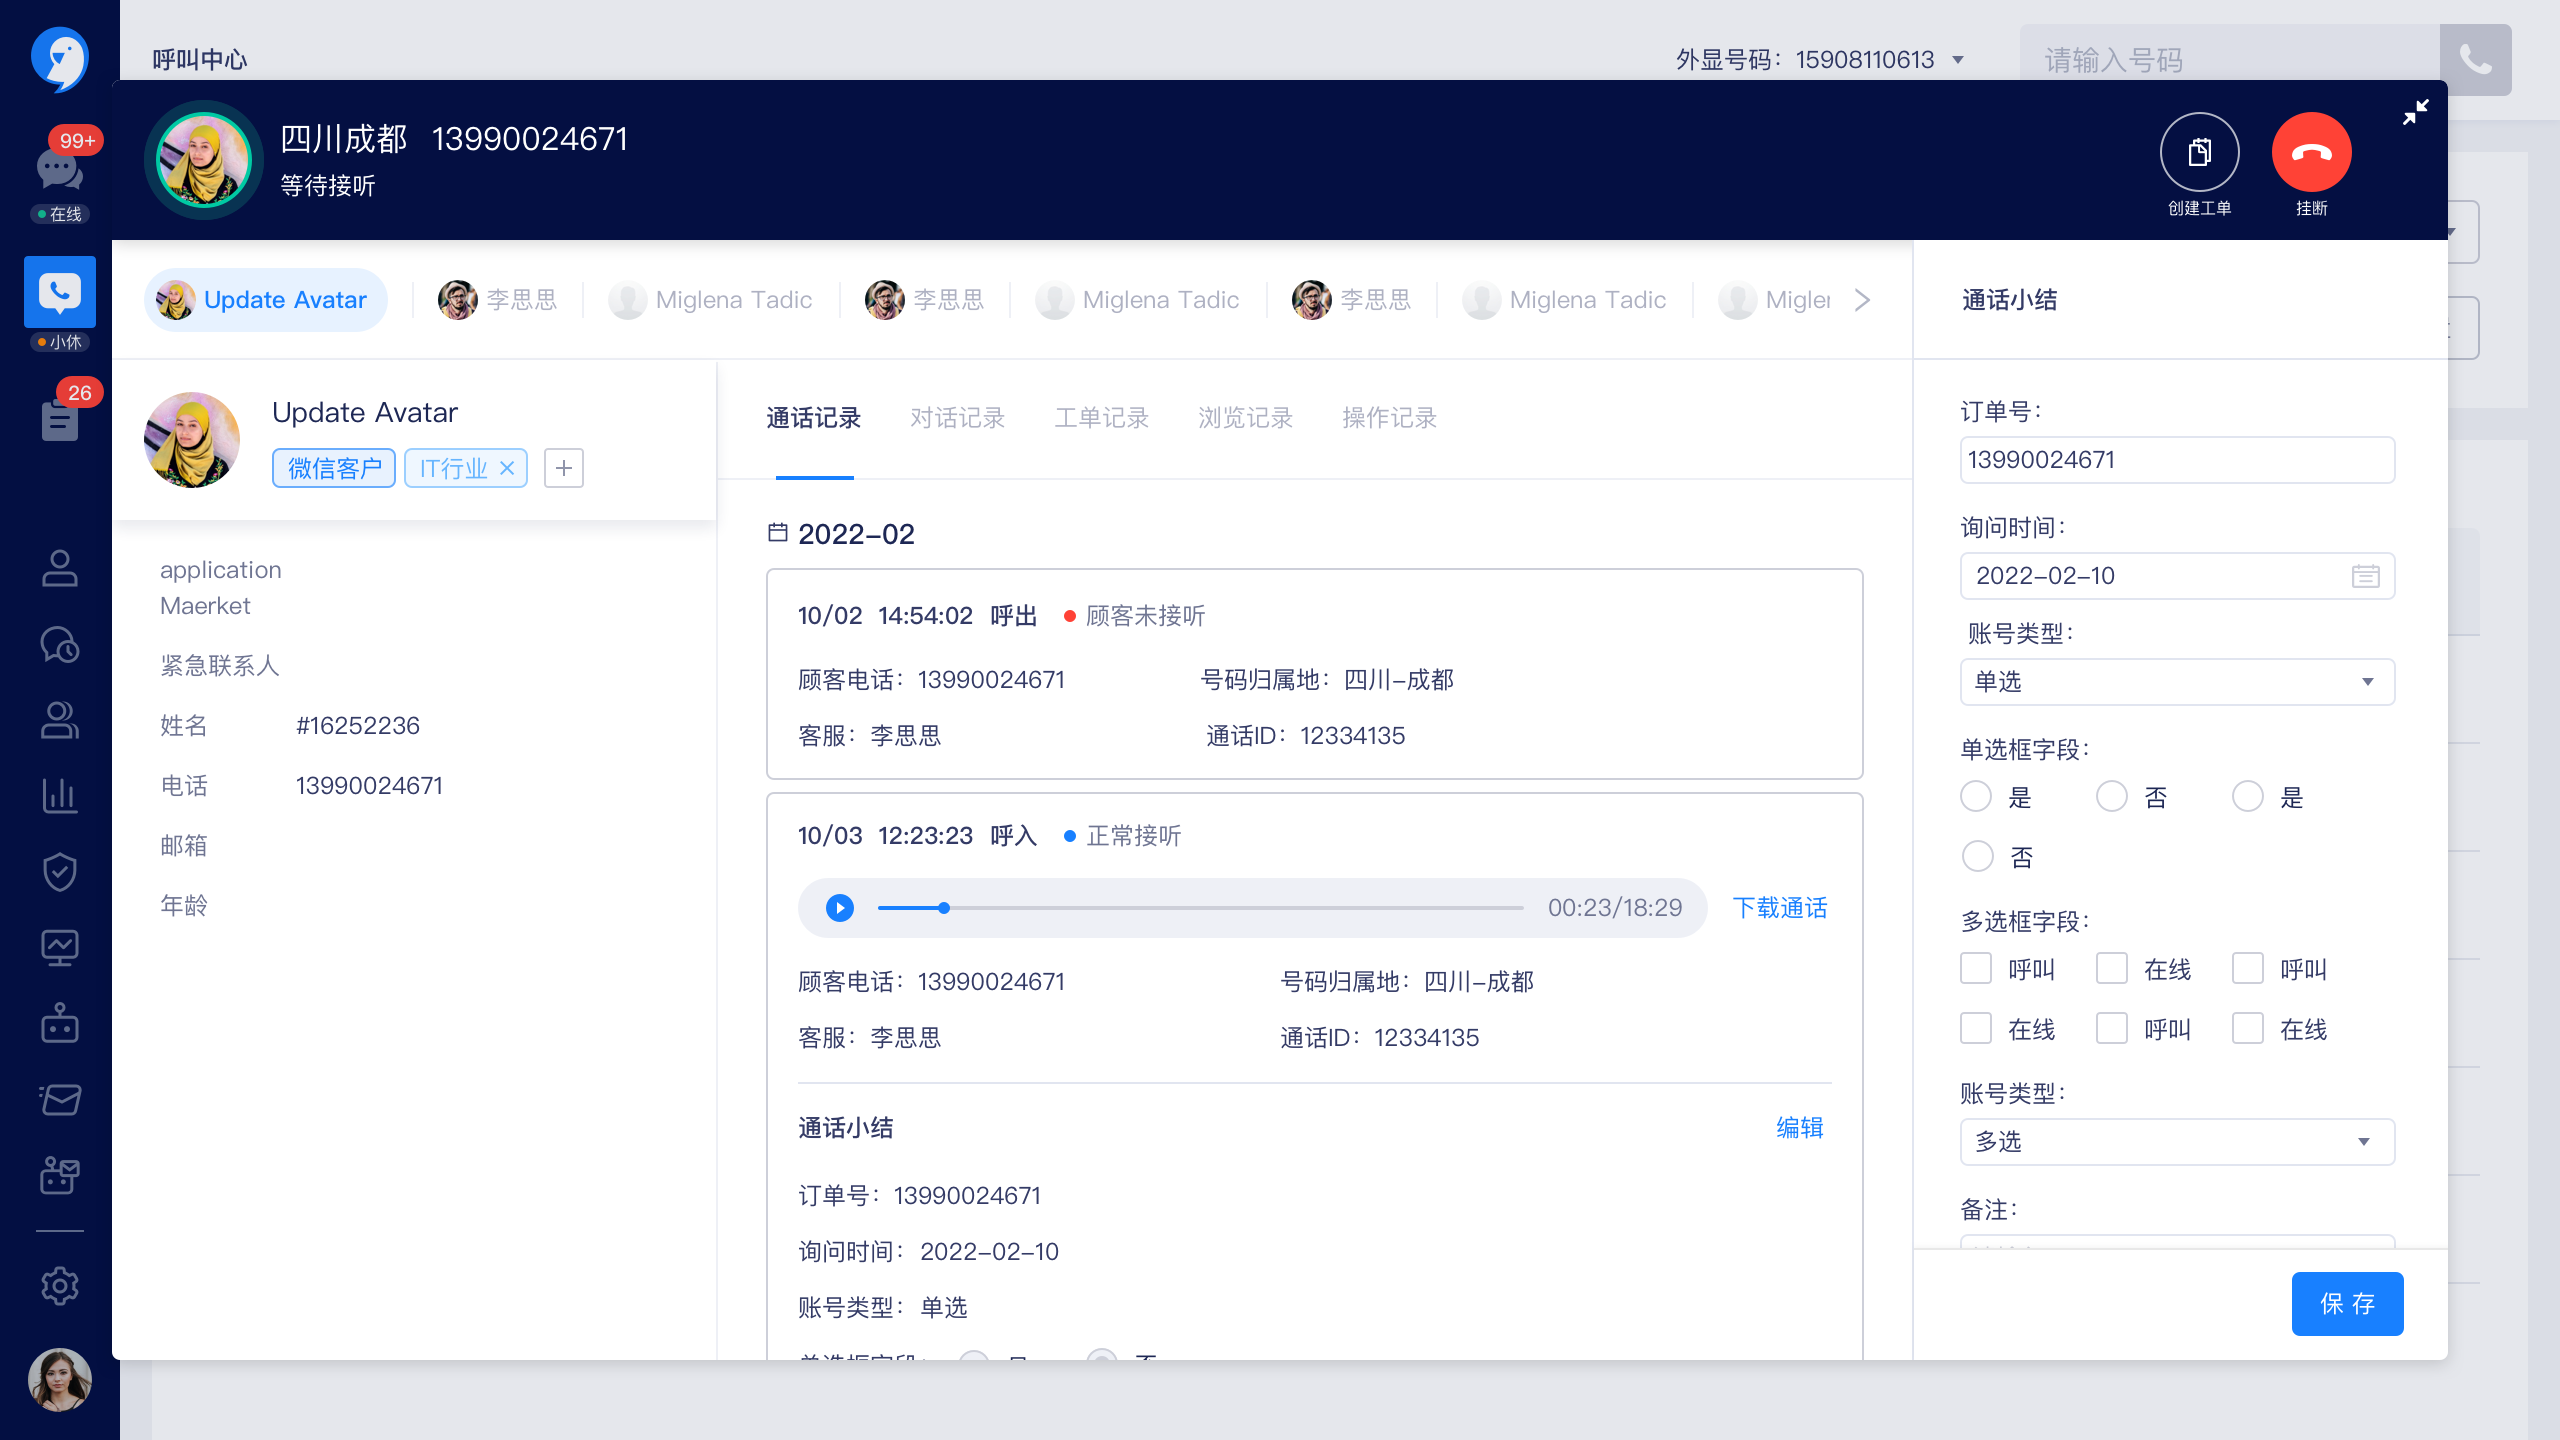This screenshot has height=1440, width=2560.
Task: Click the create work order icon
Action: coord(2199,152)
